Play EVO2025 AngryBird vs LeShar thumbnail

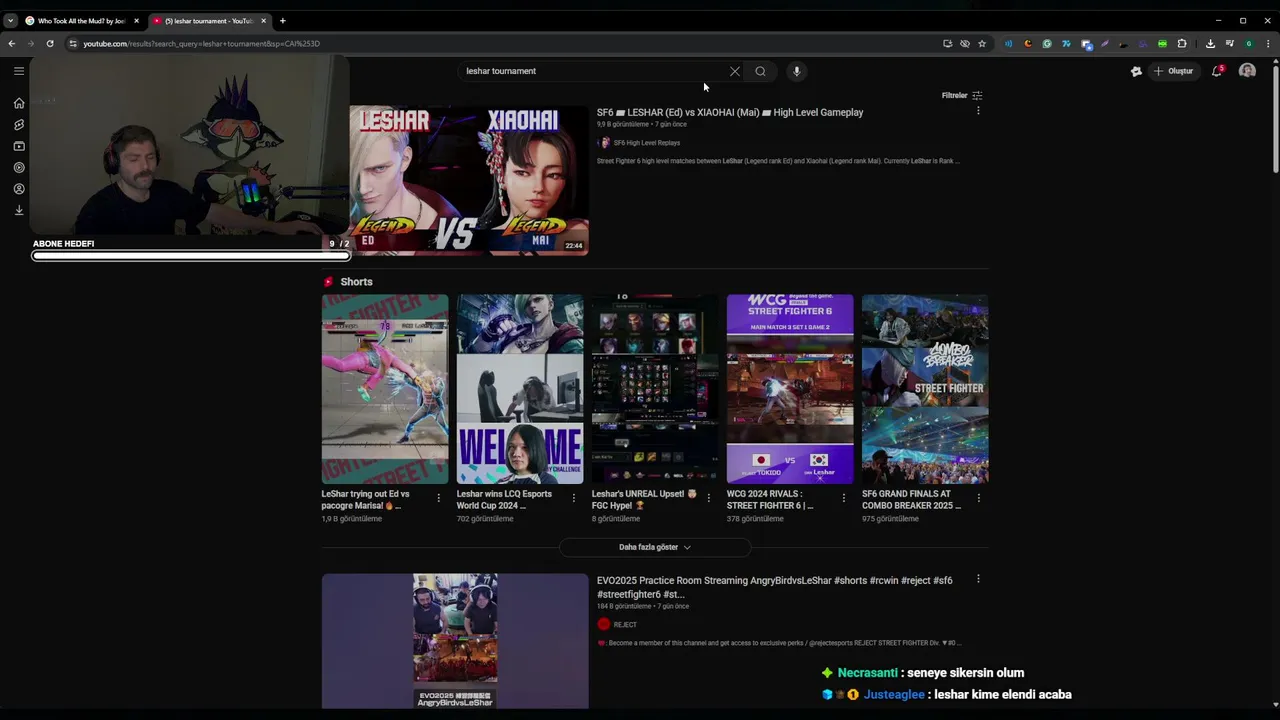coord(455,641)
